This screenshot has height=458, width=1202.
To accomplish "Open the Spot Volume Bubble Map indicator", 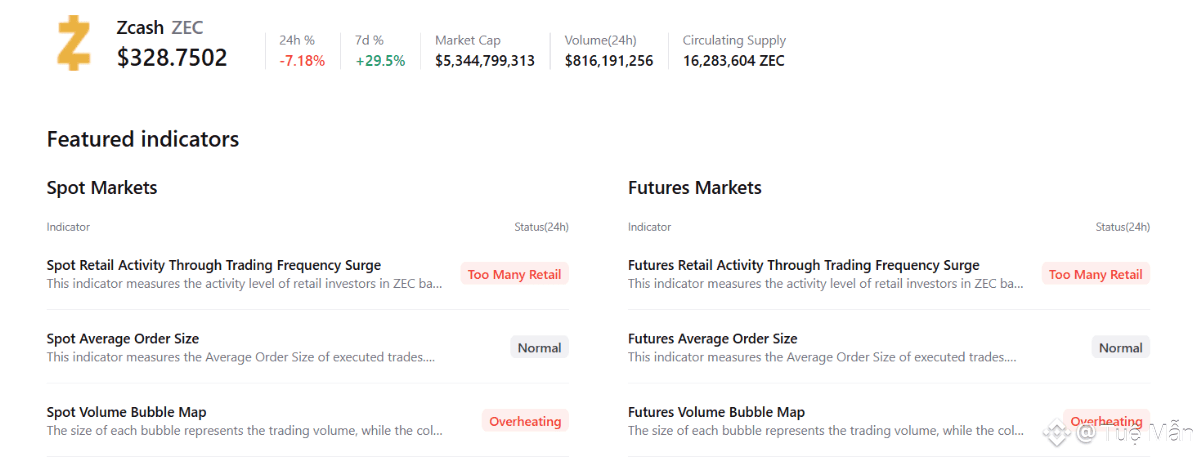I will (x=126, y=412).
